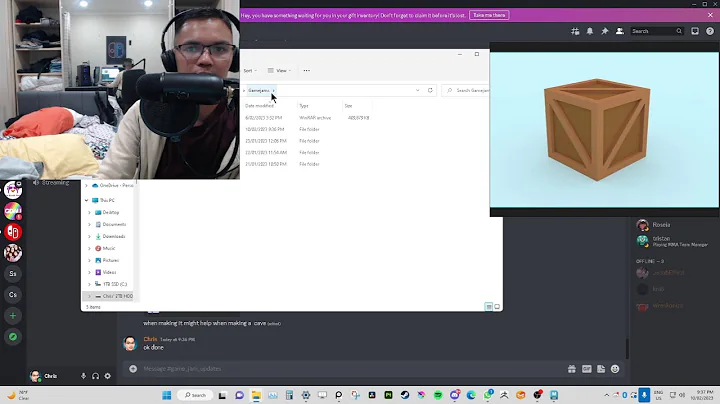
Task: Open the red Nintendo Switch server icon
Action: (x=13, y=232)
